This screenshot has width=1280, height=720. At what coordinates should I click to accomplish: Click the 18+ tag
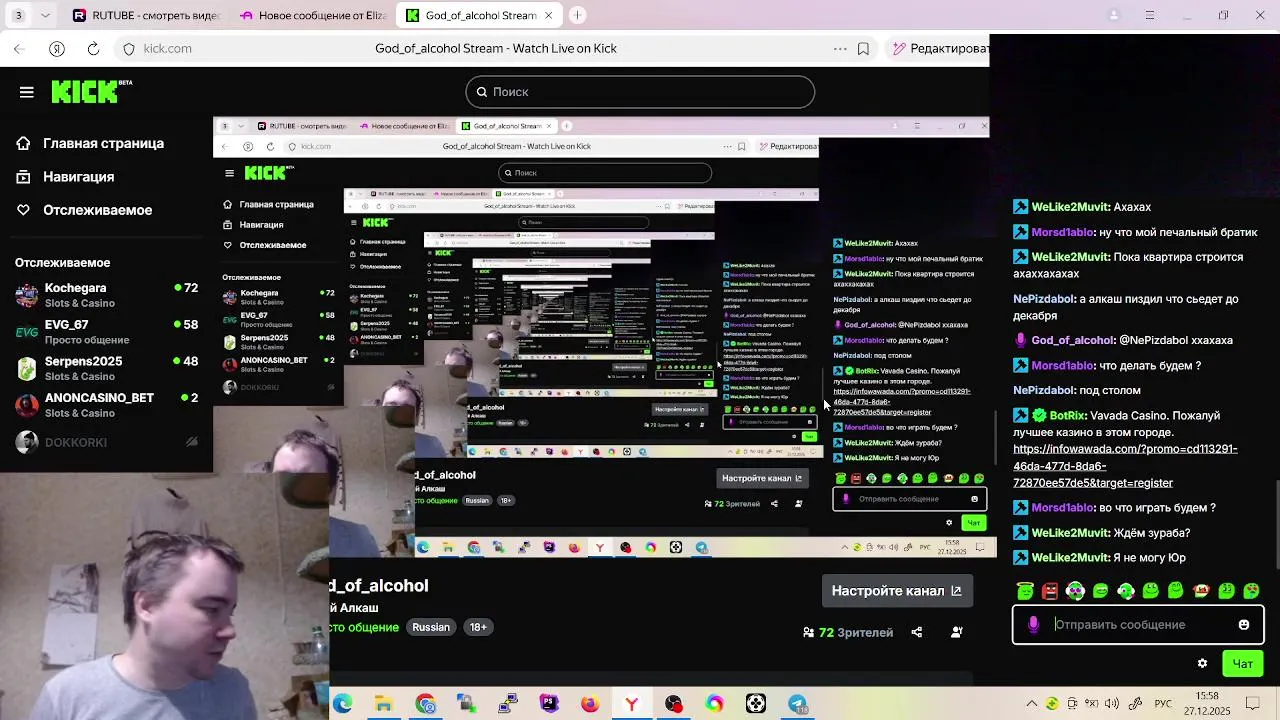(x=478, y=627)
